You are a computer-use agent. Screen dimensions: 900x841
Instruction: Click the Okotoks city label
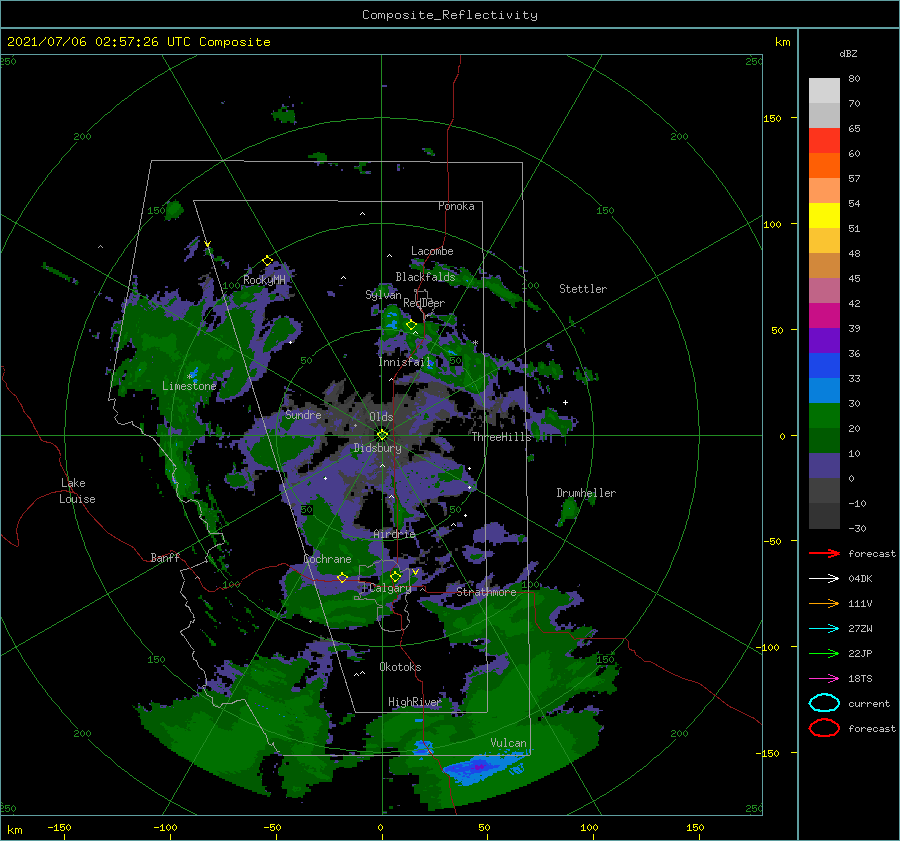400,667
